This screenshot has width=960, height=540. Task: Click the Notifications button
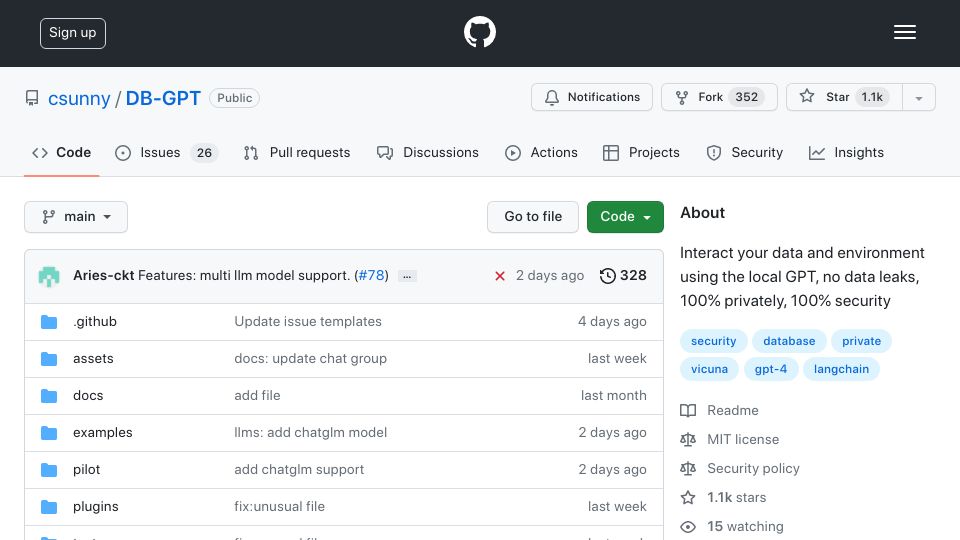pos(591,97)
